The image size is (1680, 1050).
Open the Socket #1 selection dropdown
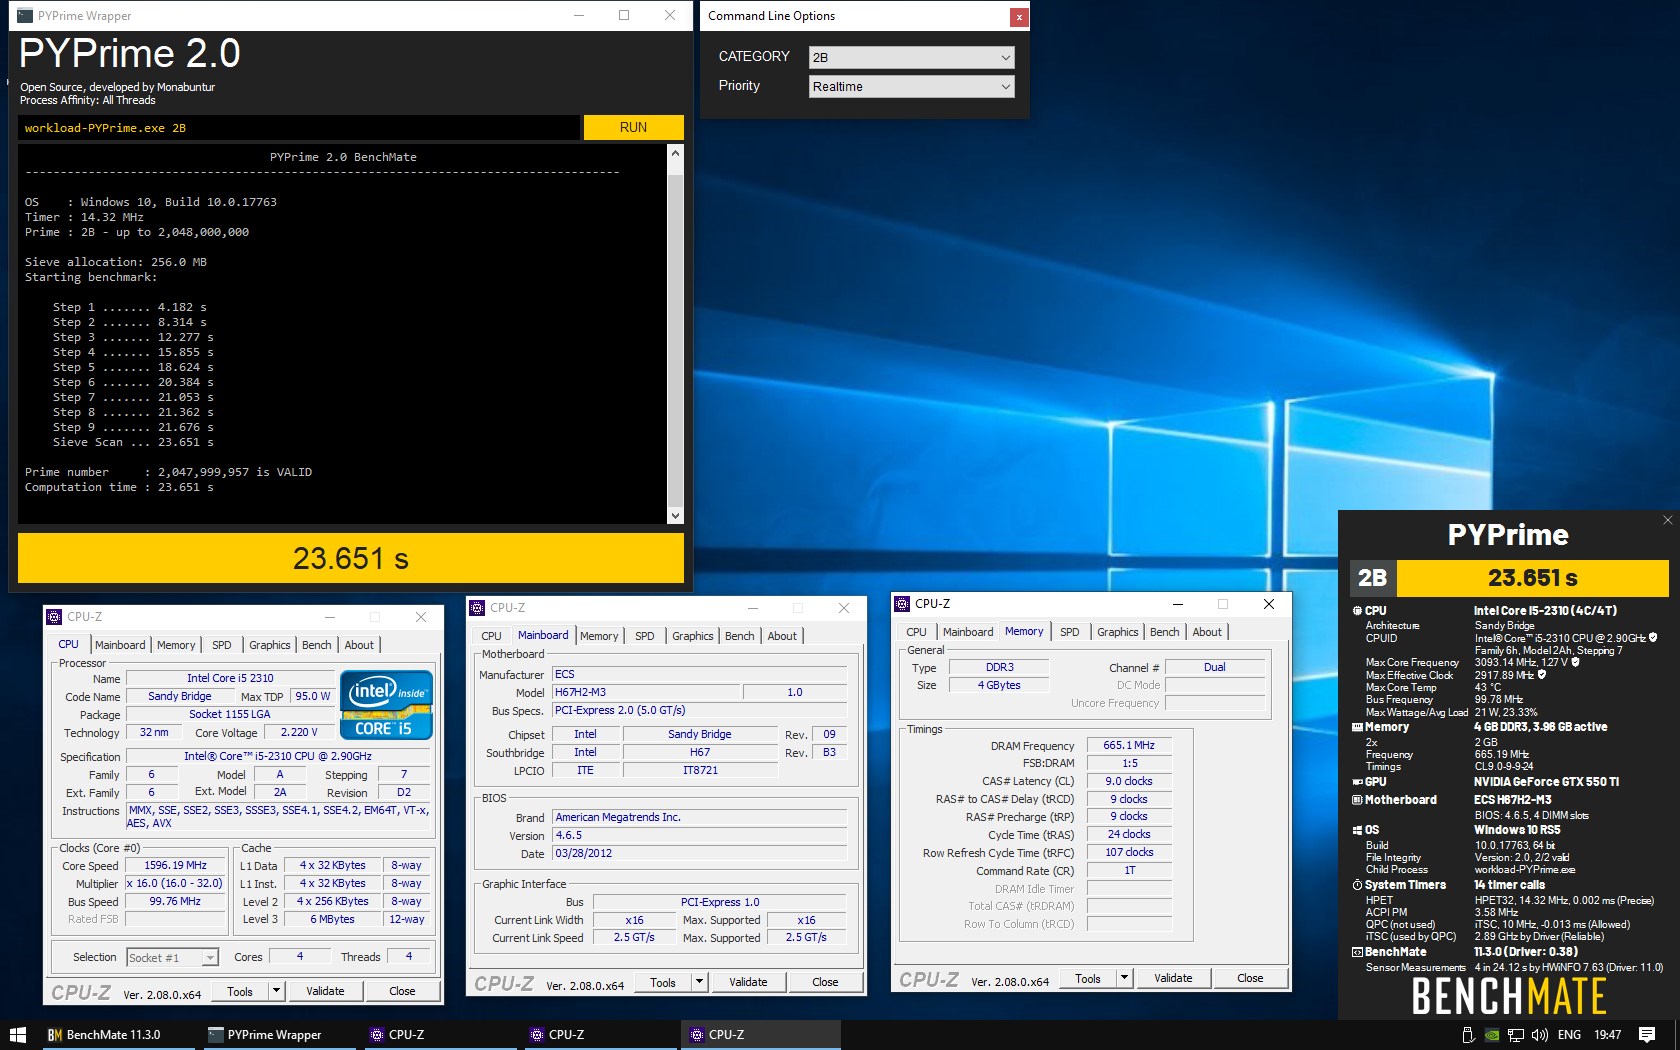tap(172, 958)
